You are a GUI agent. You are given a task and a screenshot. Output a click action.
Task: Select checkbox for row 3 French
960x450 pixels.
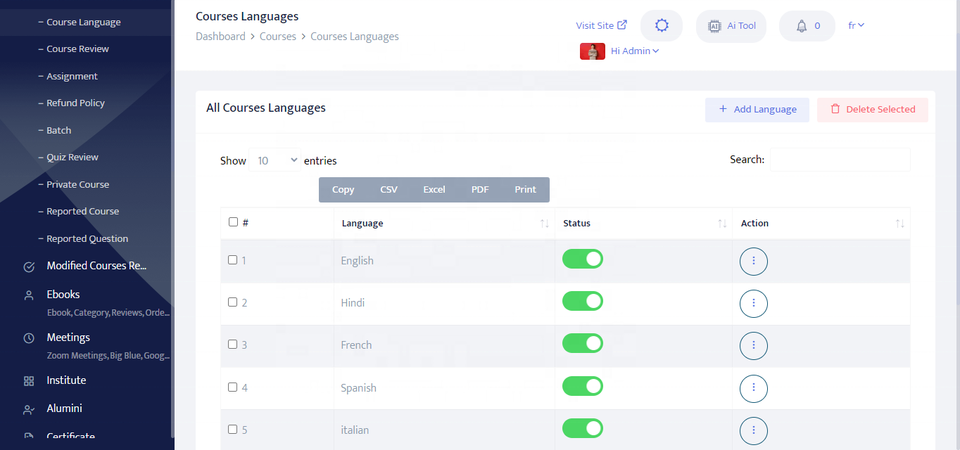[x=233, y=344]
